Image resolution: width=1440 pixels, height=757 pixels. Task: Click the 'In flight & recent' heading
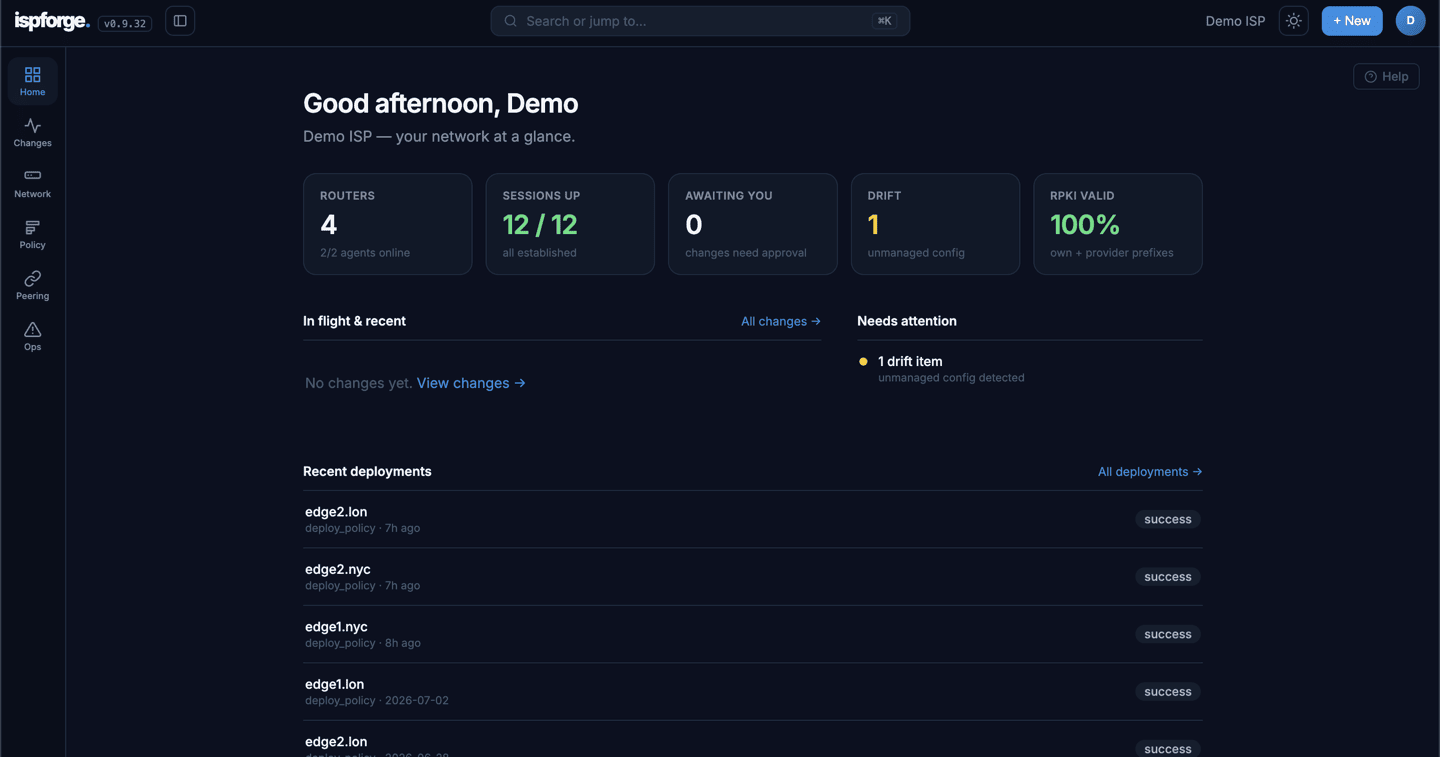pyautogui.click(x=354, y=321)
